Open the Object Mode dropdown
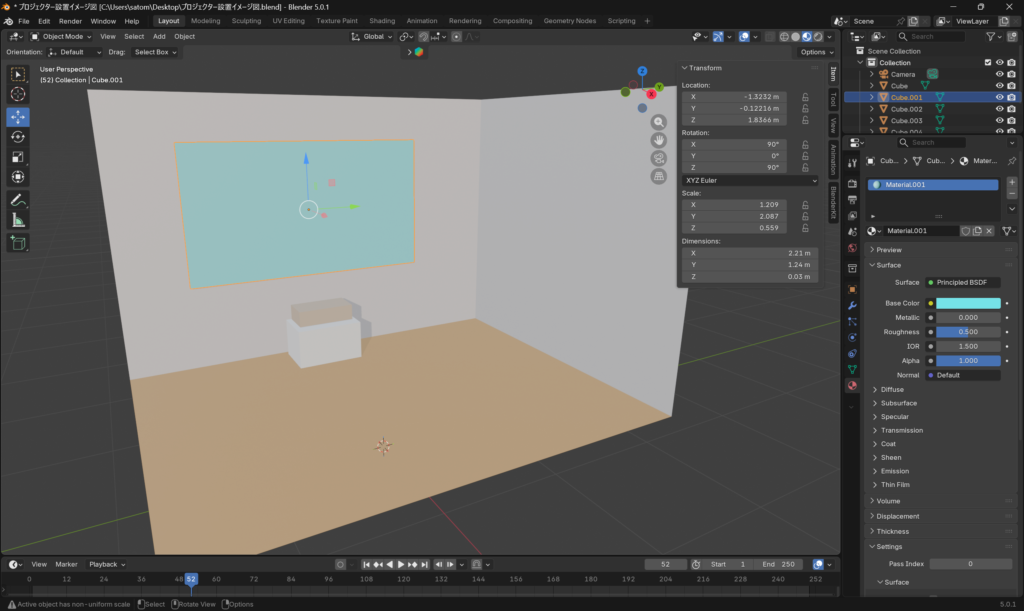1024x611 pixels. pos(61,36)
